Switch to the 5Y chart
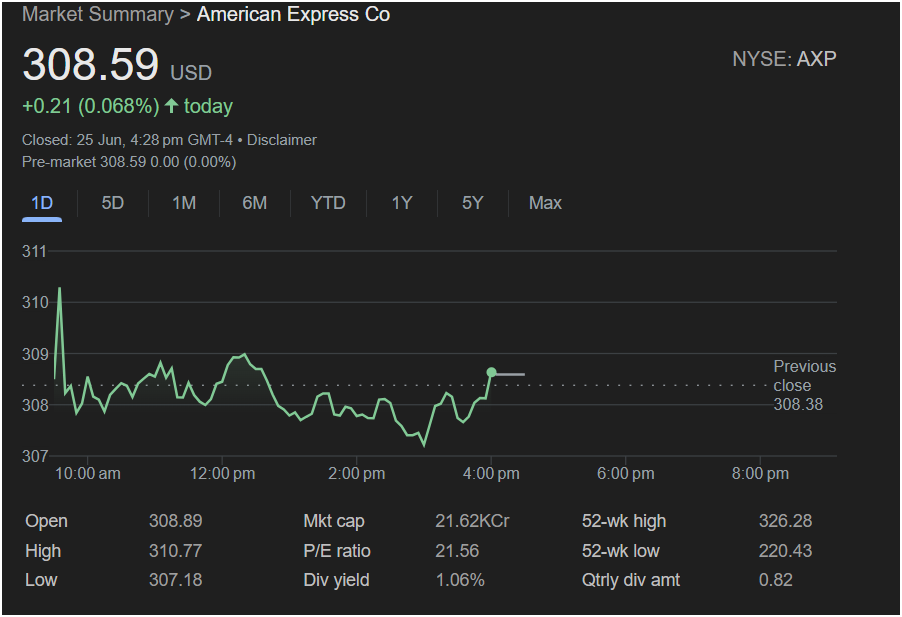The height and width of the screenshot is (617, 902). (472, 203)
